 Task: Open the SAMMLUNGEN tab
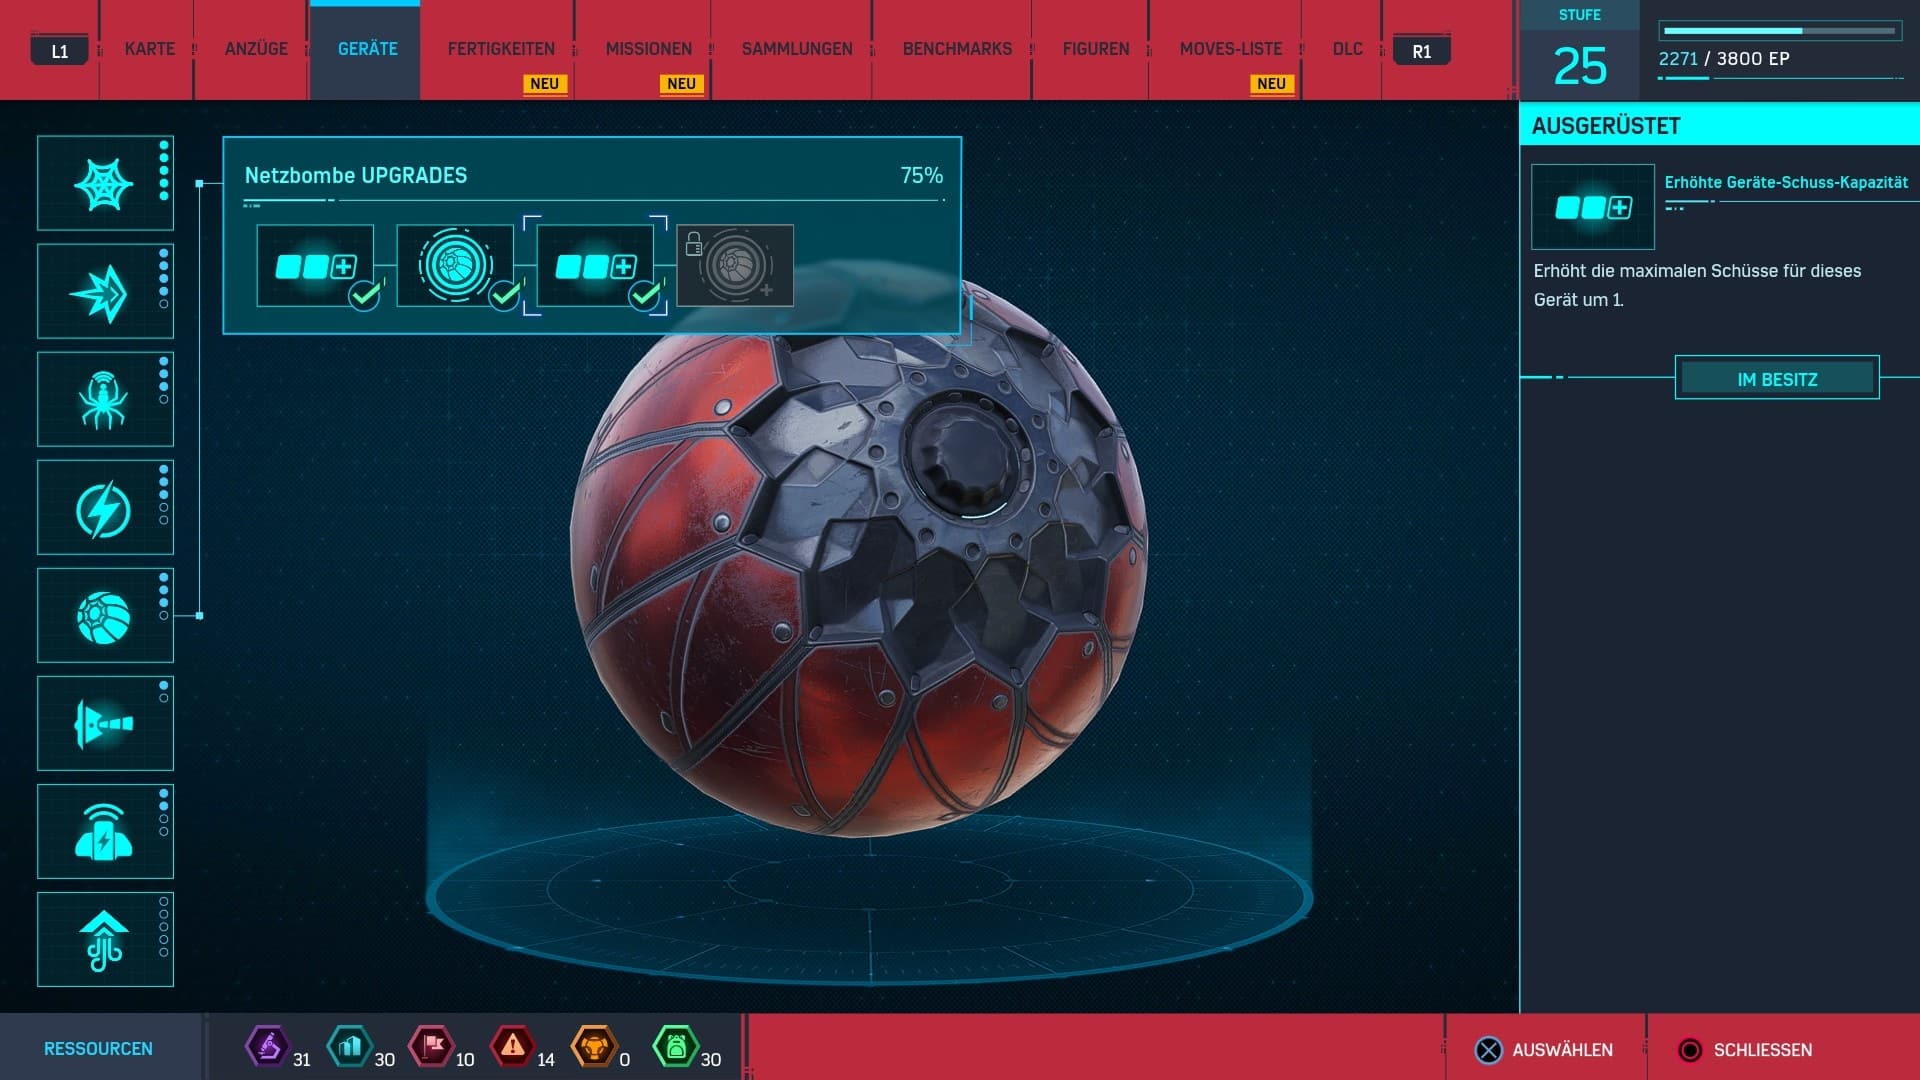[797, 49]
